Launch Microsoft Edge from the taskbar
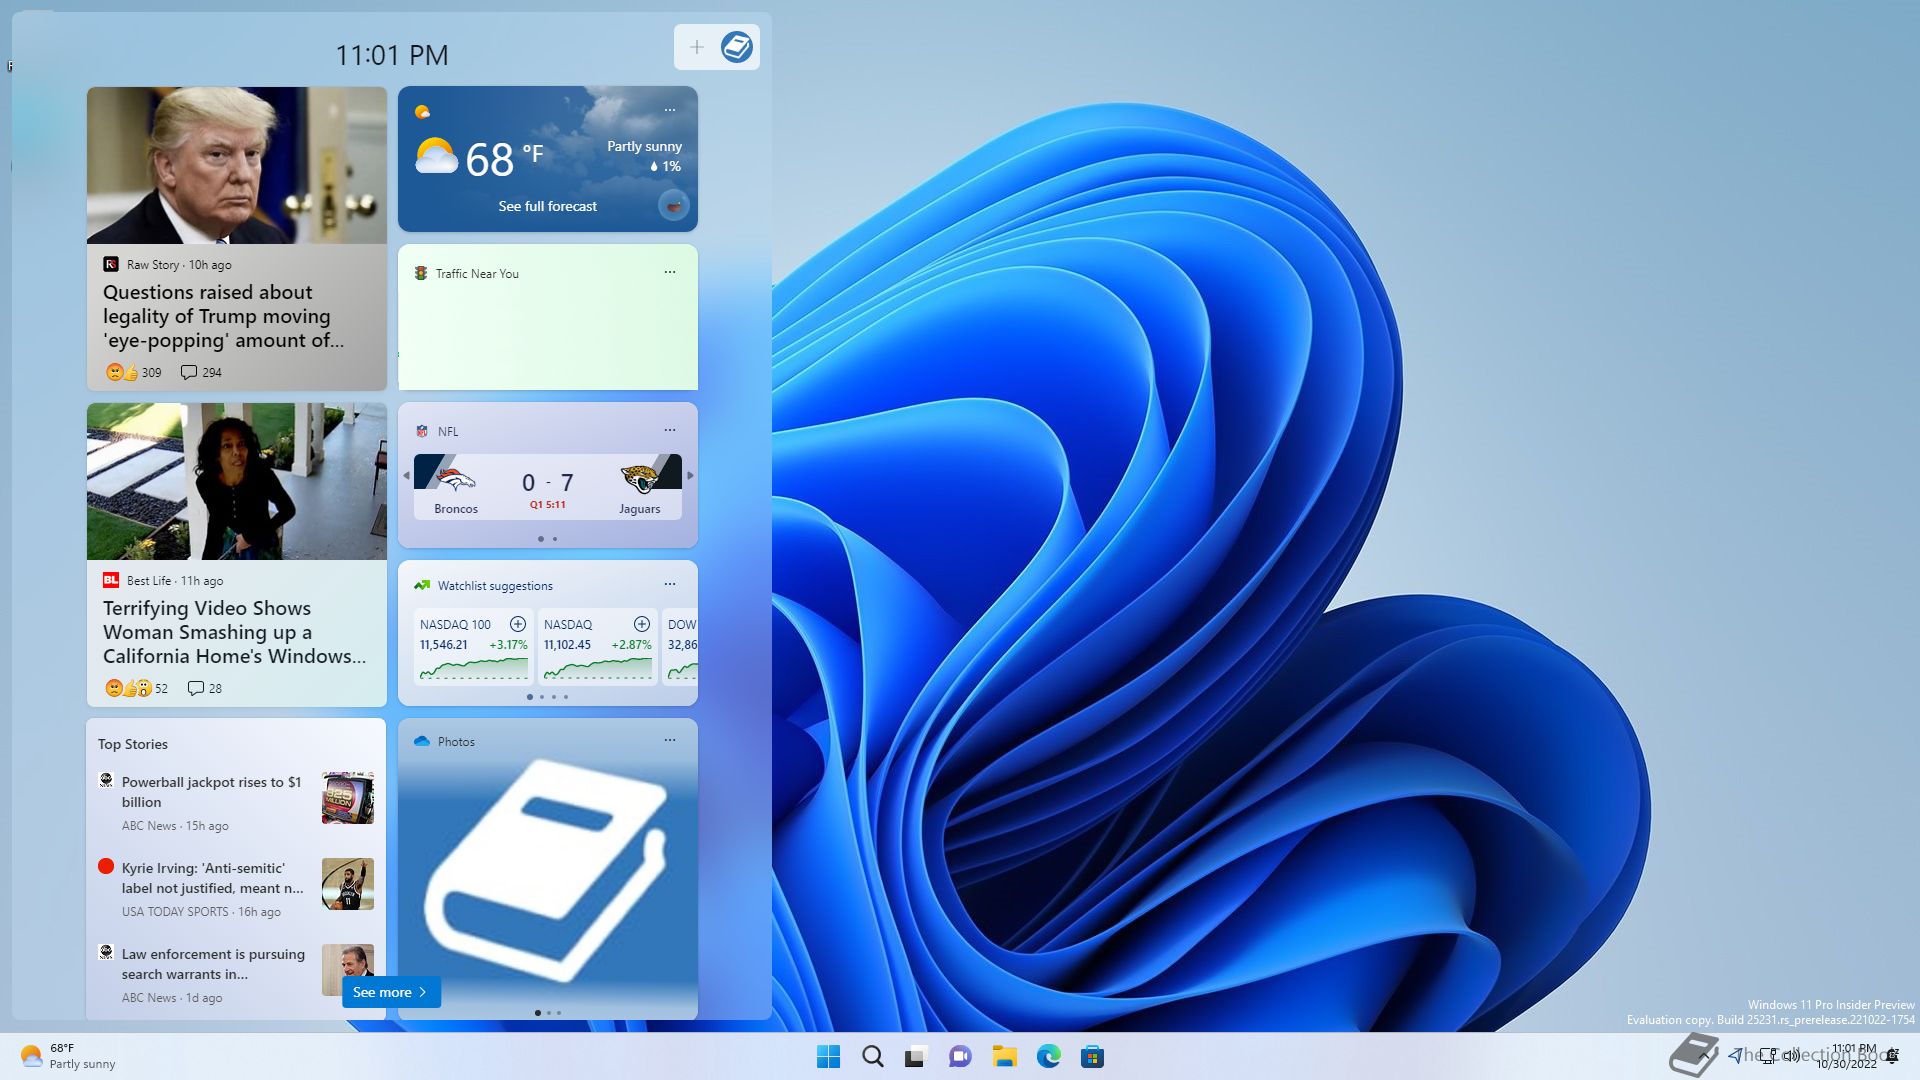 (1048, 1056)
